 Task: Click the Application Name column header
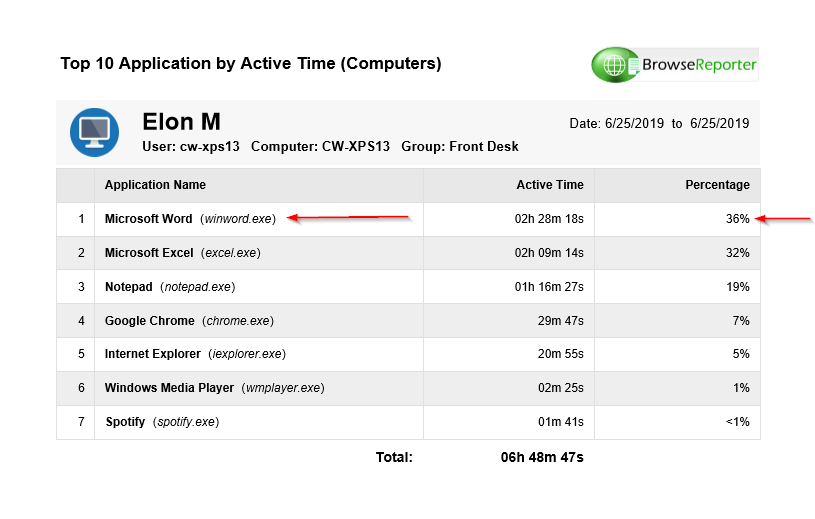click(155, 185)
